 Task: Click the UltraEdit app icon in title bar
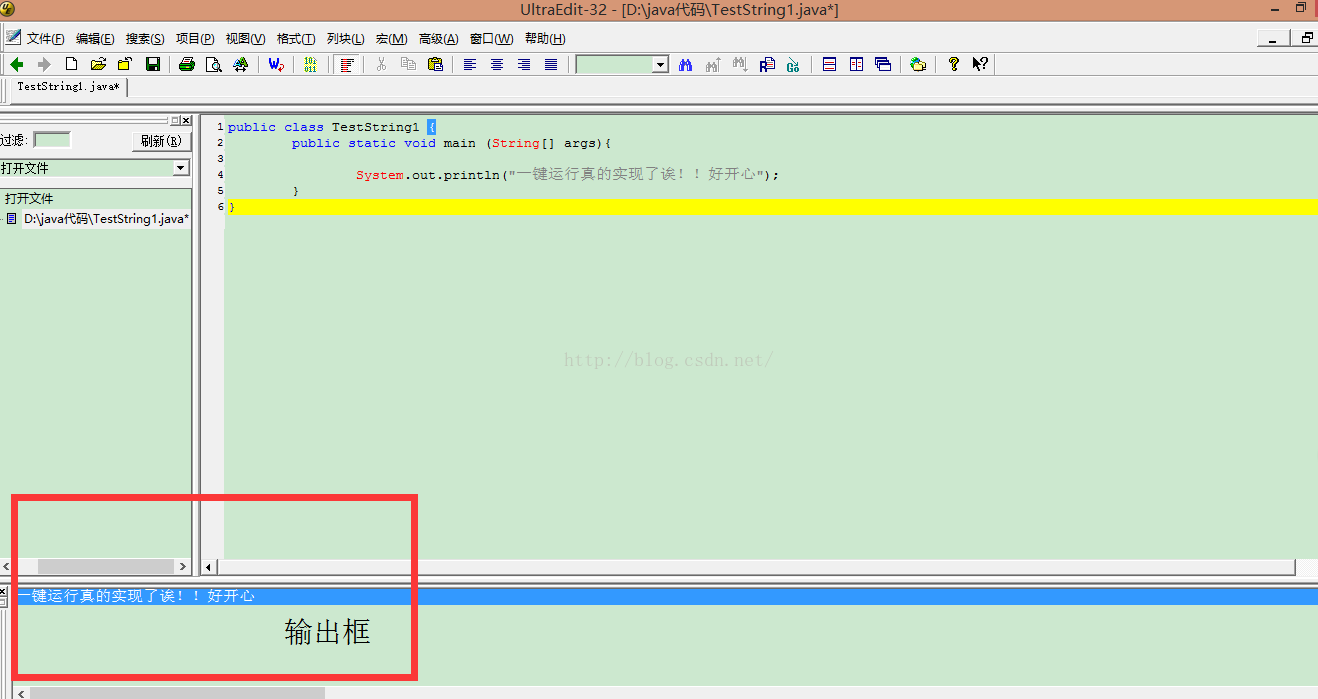pyautogui.click(x=7, y=9)
